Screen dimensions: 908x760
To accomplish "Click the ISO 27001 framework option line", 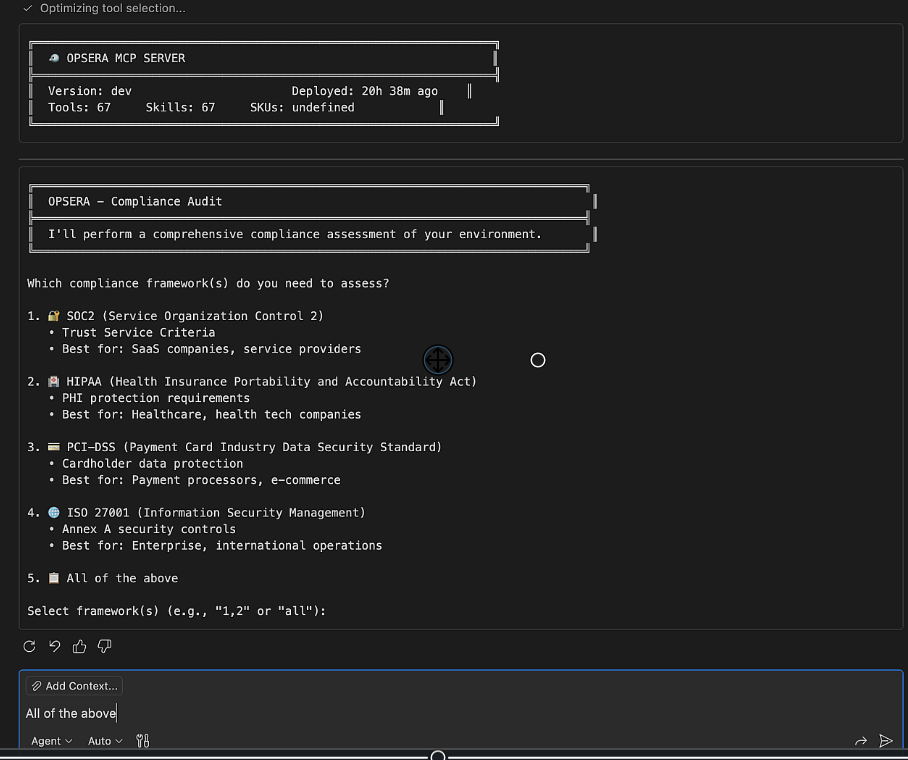I will point(215,513).
